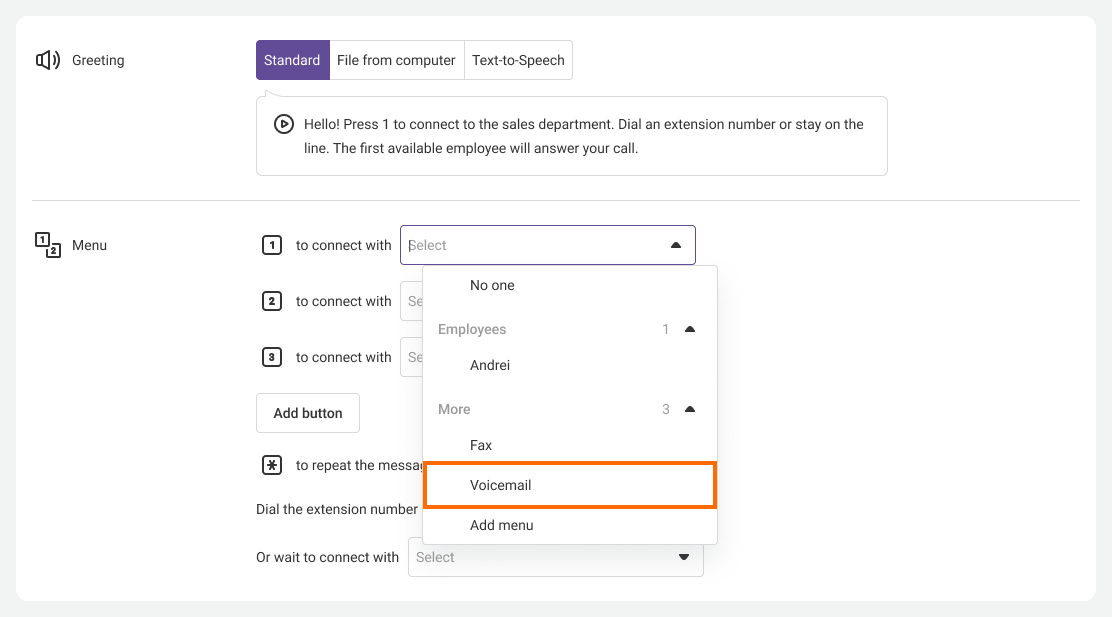Collapse the More group arrow
The height and width of the screenshot is (617, 1112).
tap(689, 409)
